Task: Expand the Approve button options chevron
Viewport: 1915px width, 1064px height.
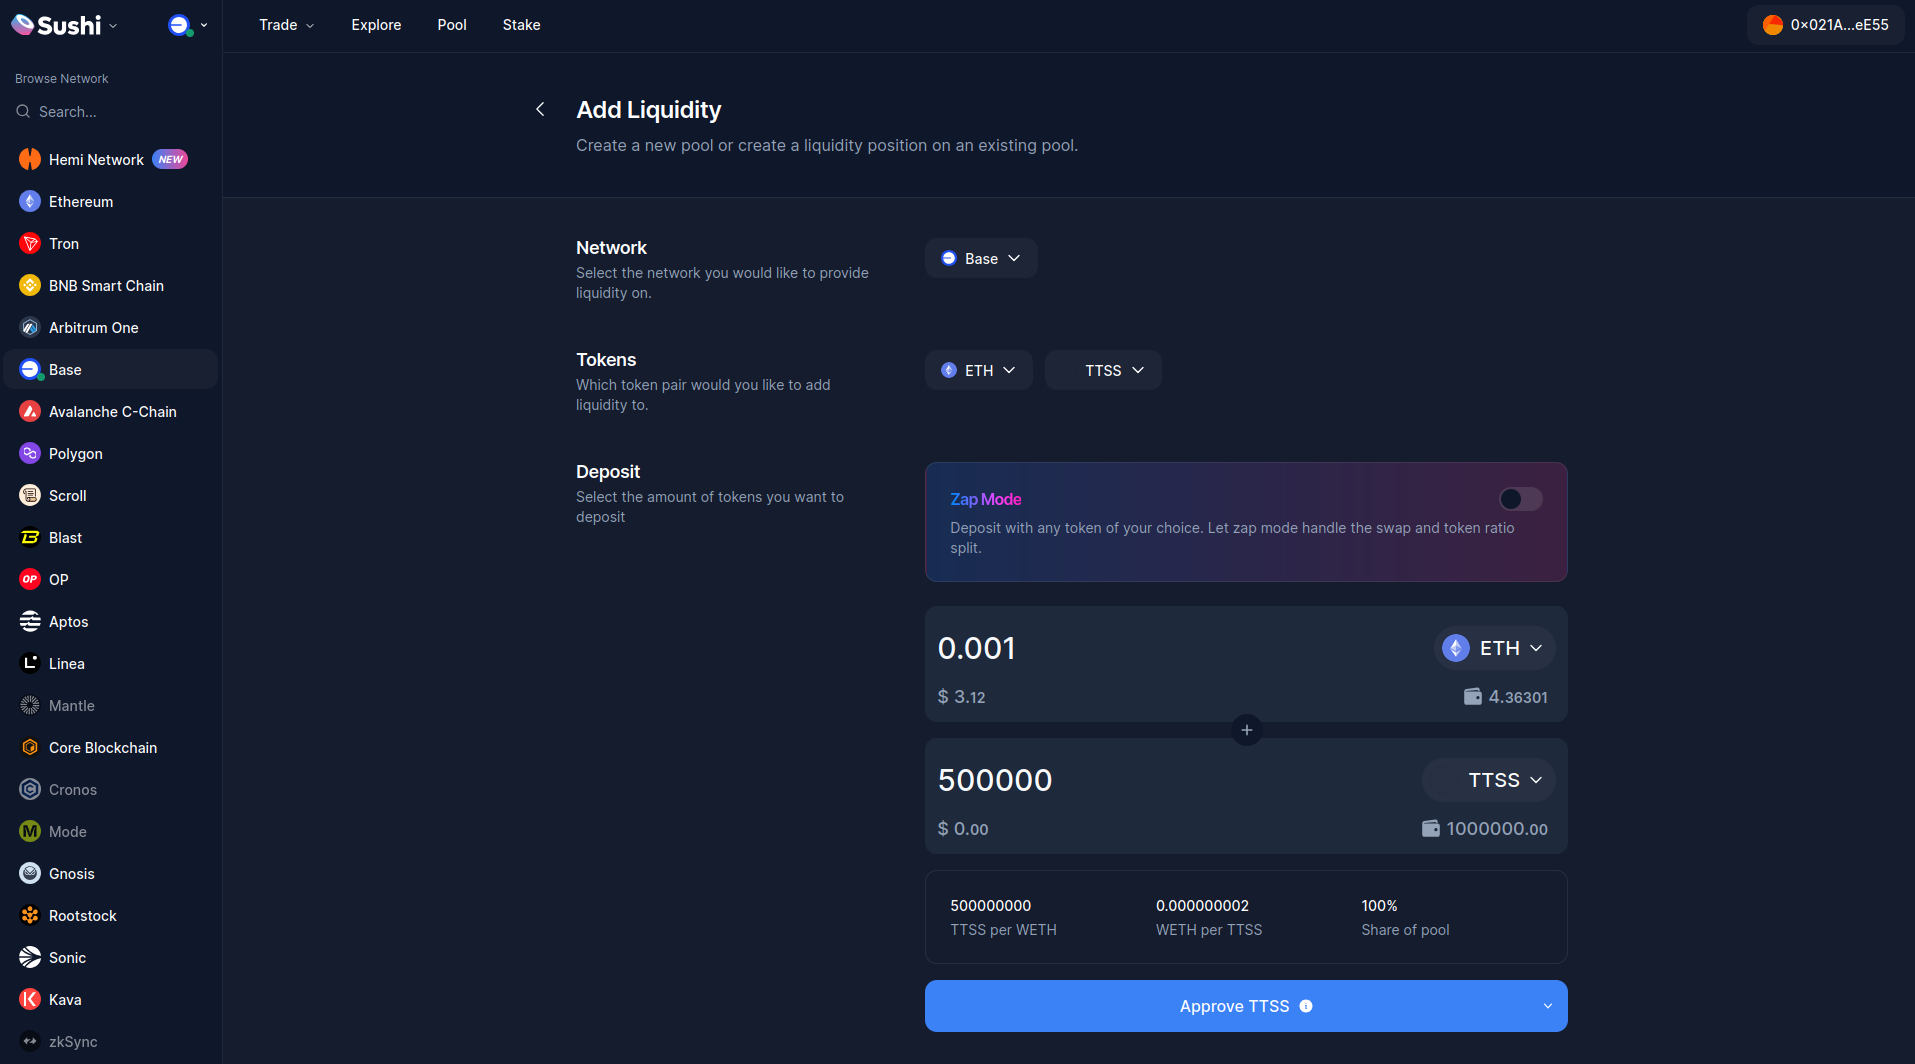Action: tap(1548, 1006)
